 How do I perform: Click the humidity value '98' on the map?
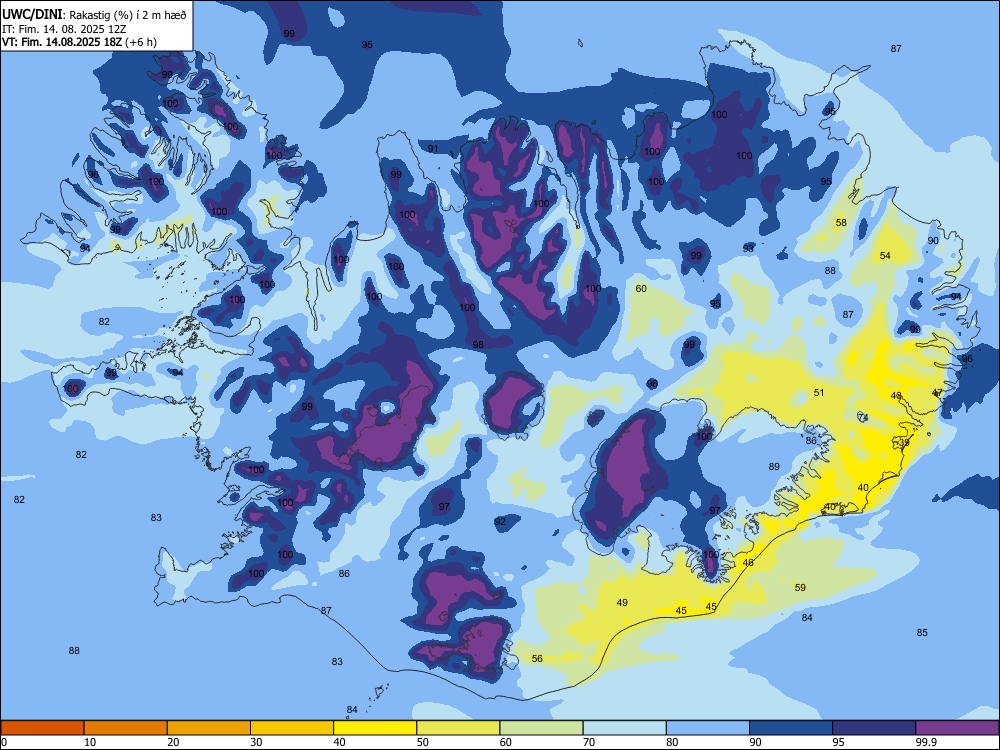(x=478, y=344)
